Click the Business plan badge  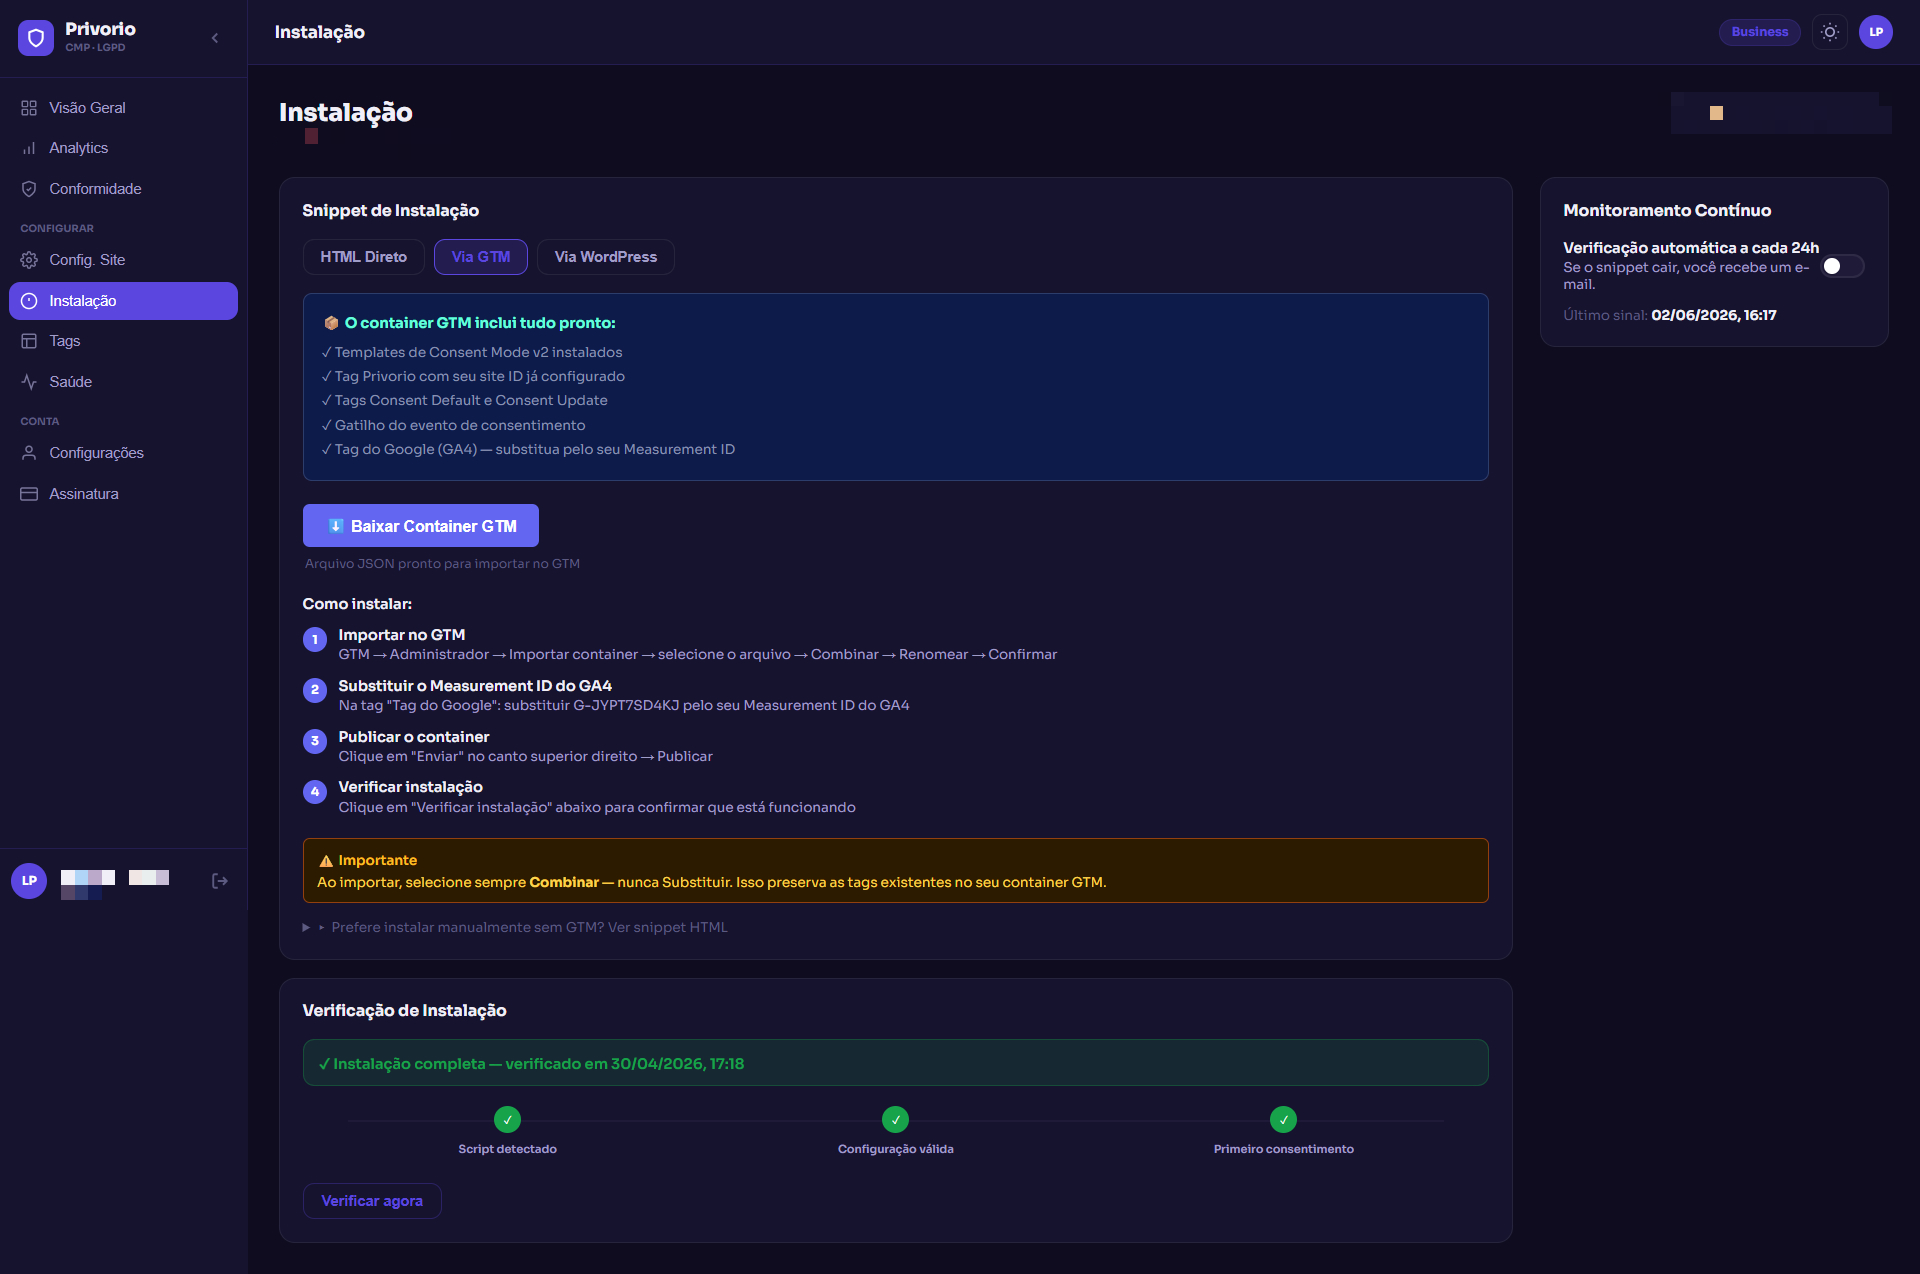[1760, 32]
